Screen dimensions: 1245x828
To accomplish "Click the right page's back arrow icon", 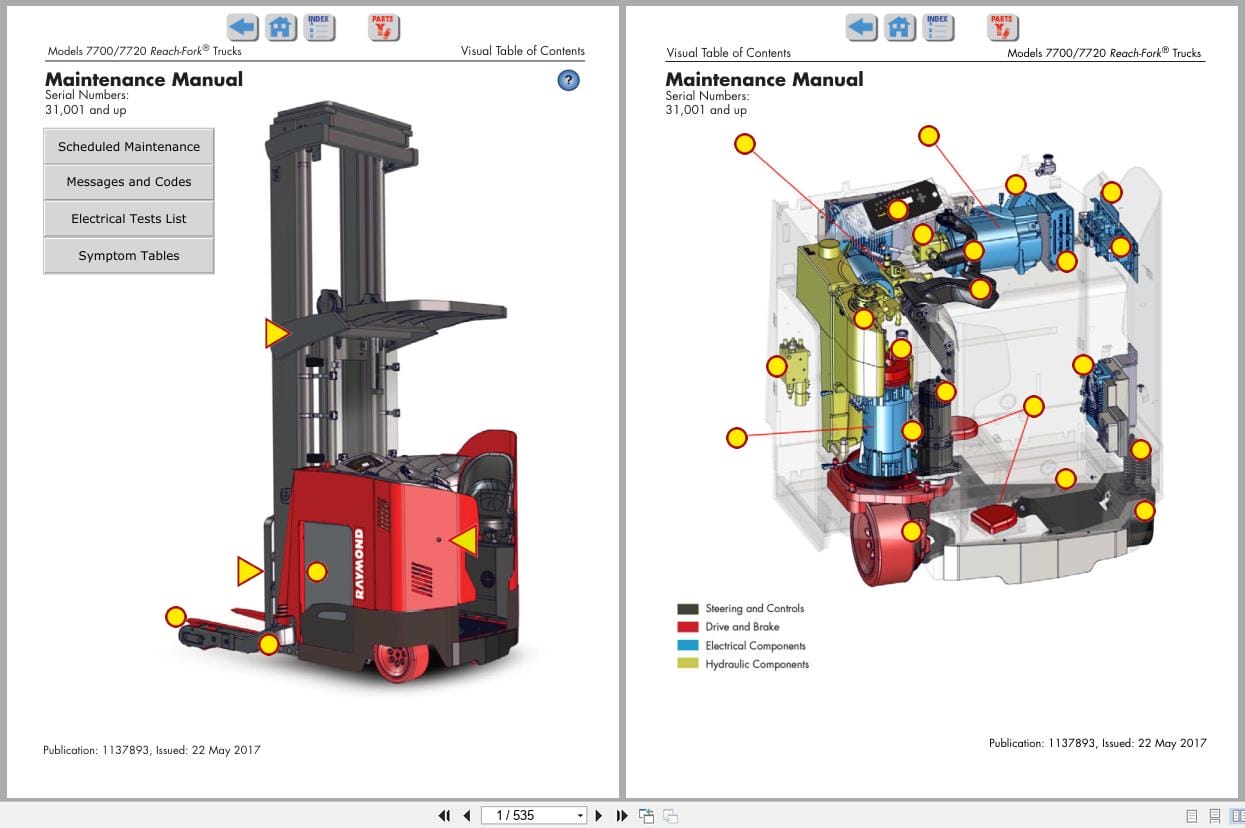I will coord(861,28).
